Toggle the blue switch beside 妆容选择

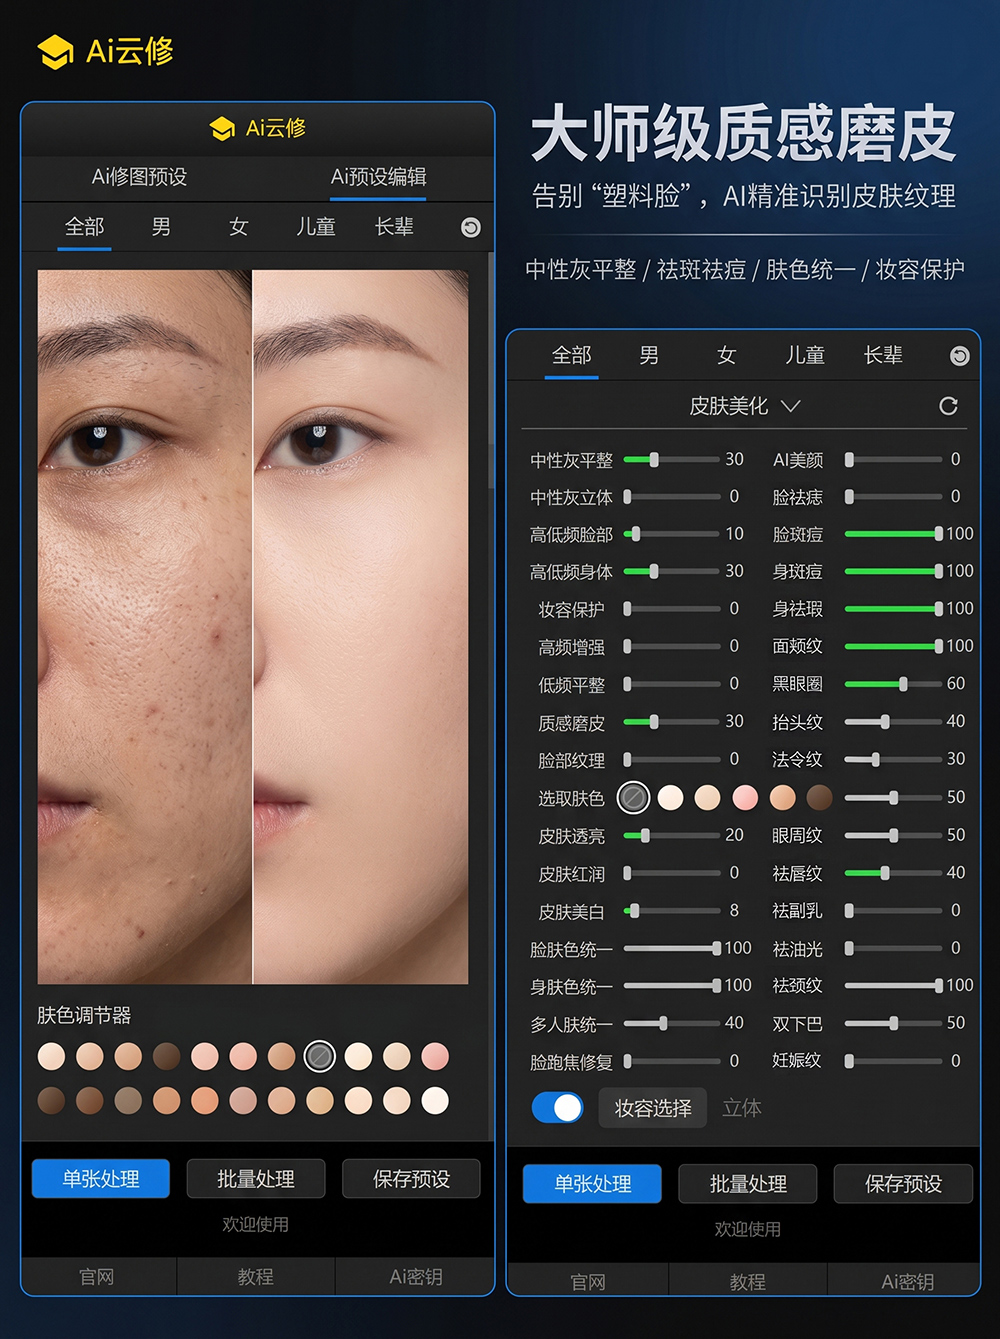[558, 1107]
